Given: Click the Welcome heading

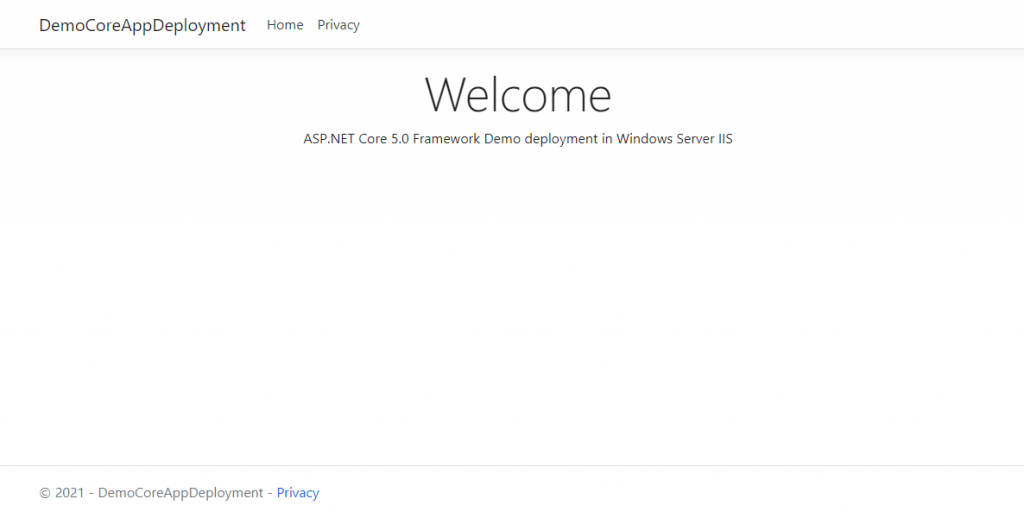Looking at the screenshot, I should click(518, 95).
